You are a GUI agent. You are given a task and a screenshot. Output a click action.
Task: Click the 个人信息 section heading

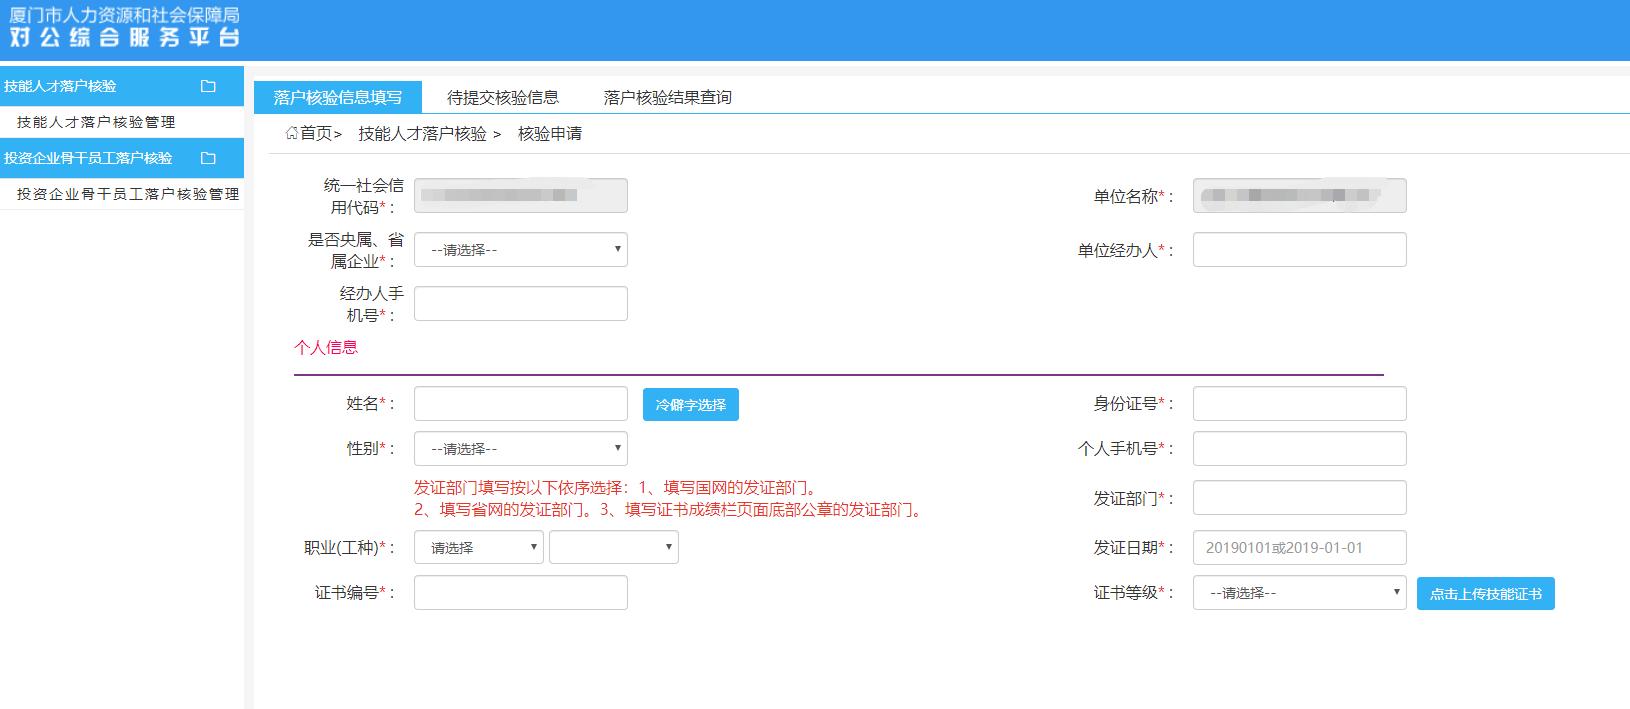tap(326, 347)
